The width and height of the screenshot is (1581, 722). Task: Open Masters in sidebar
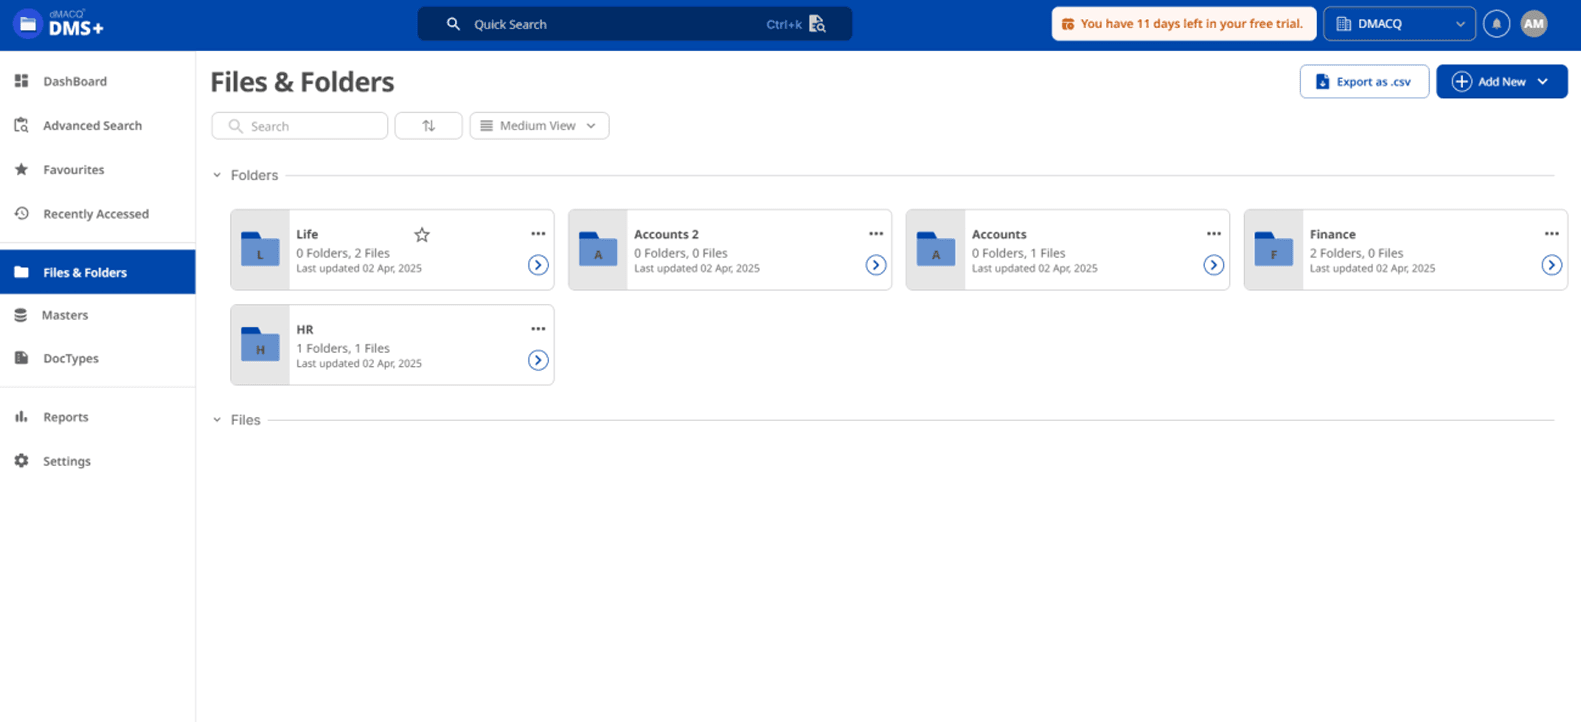[98, 315]
